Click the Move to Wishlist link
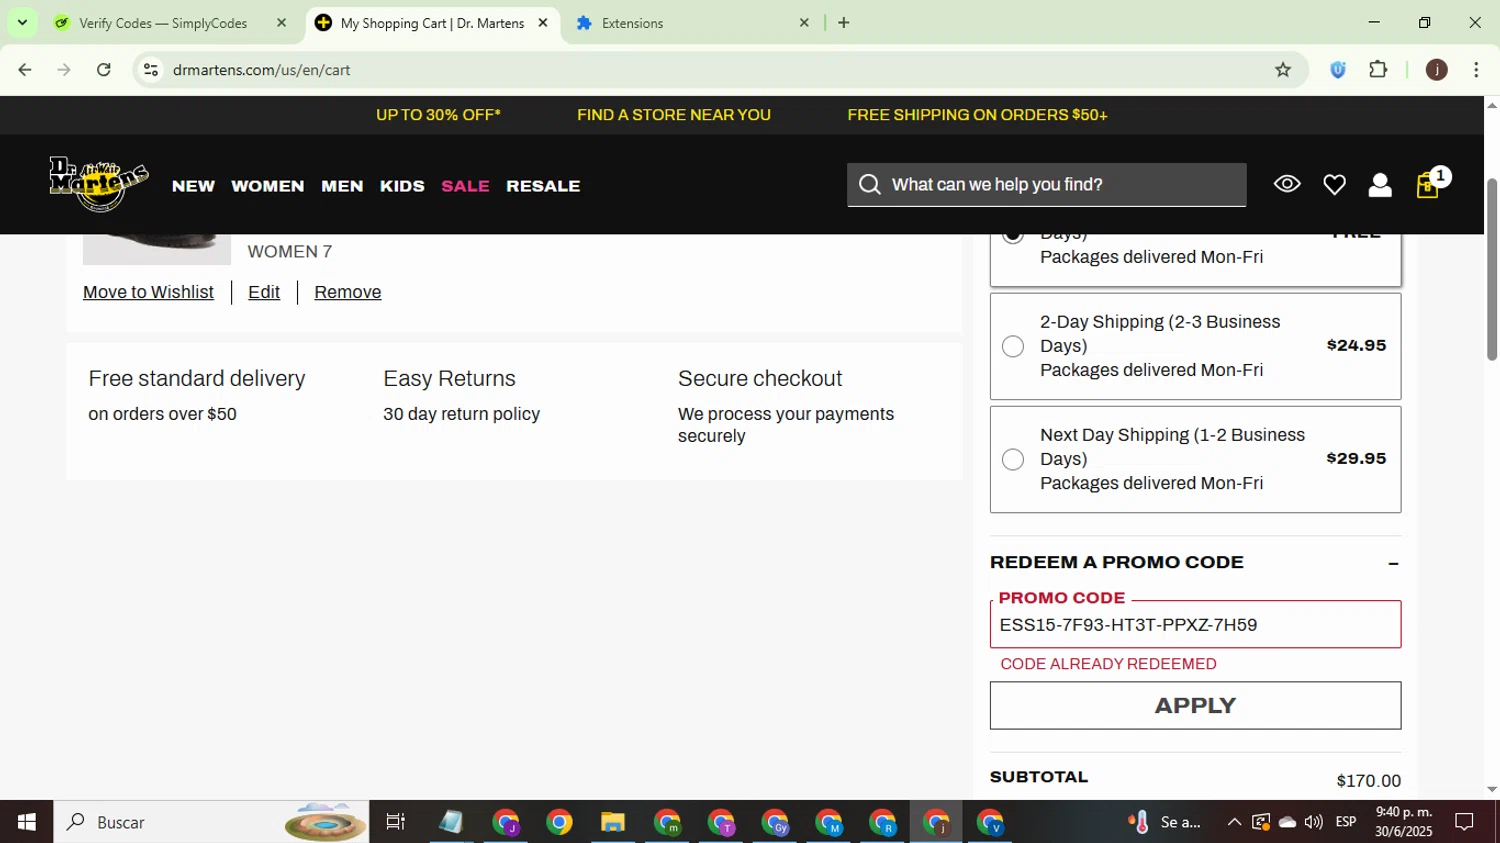 pyautogui.click(x=148, y=292)
